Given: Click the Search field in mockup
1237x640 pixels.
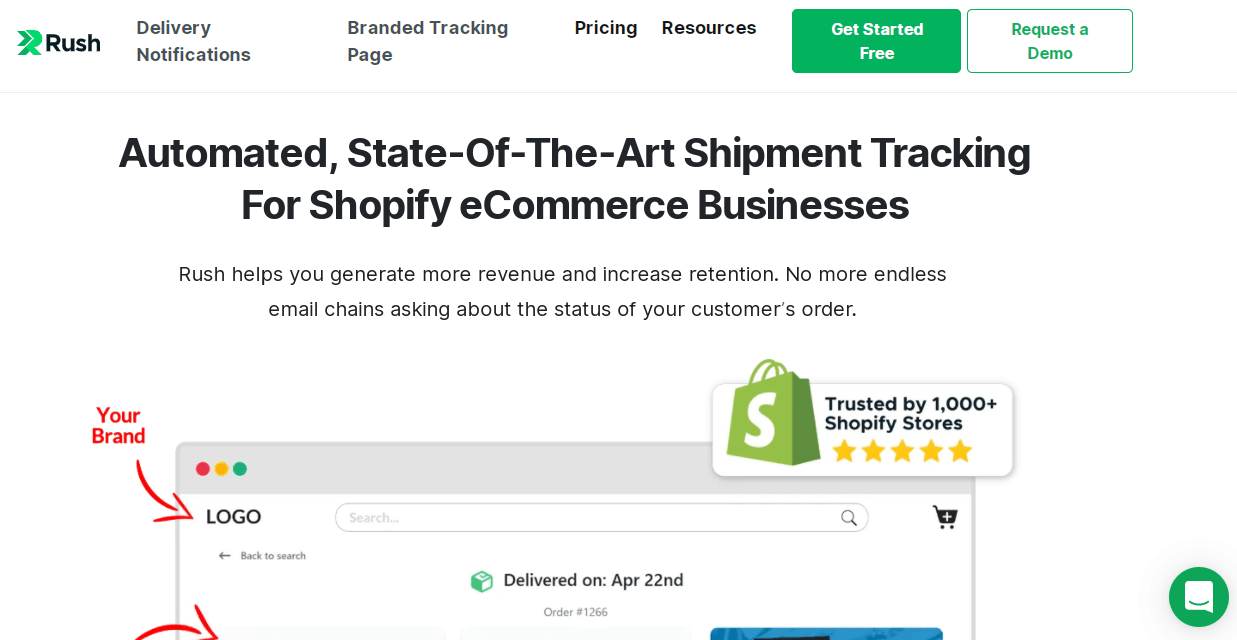Looking at the screenshot, I should coord(601,517).
